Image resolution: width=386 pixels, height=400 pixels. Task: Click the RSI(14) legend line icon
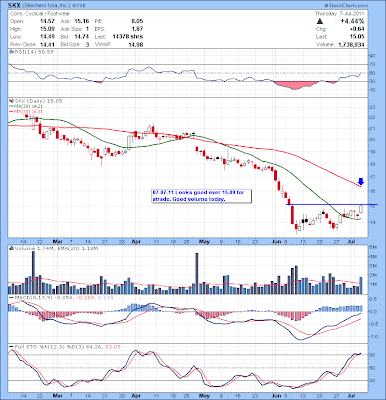(x=11, y=52)
